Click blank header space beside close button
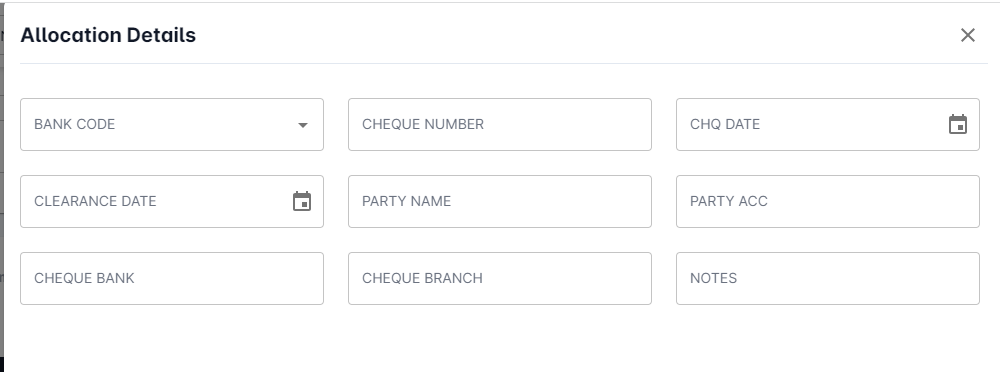 tap(574, 35)
